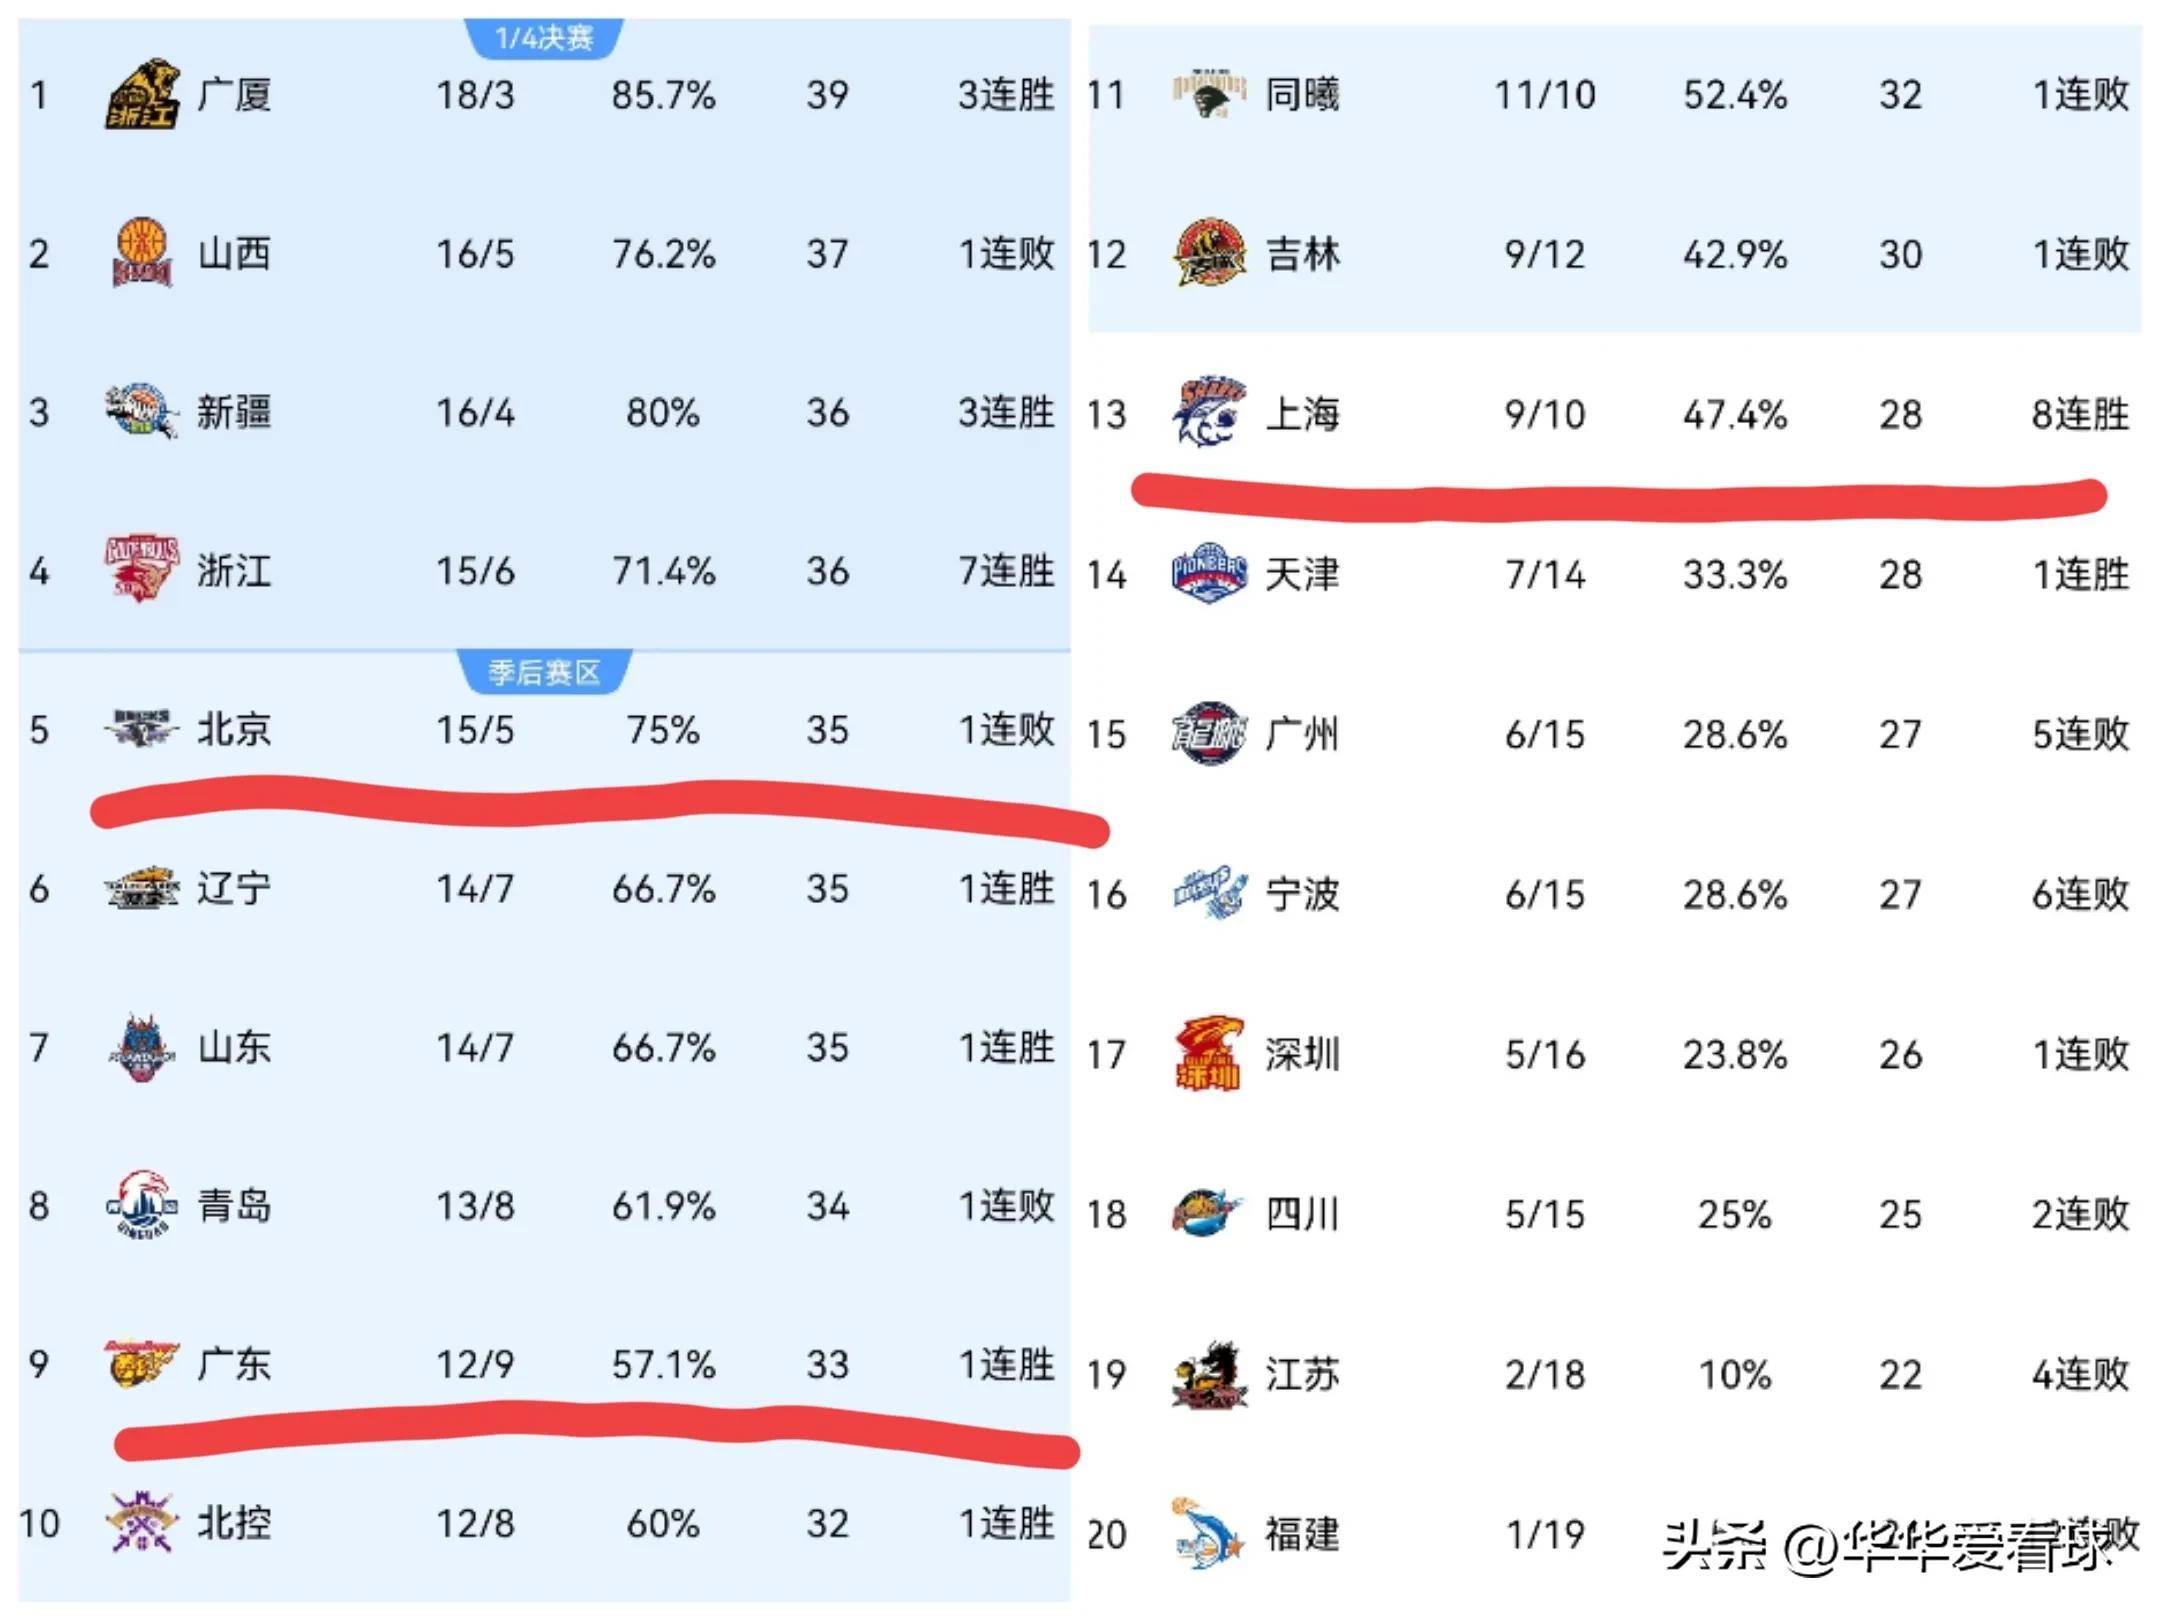Click the 山东 team logo
The height and width of the screenshot is (1620, 2160).
point(142,1047)
